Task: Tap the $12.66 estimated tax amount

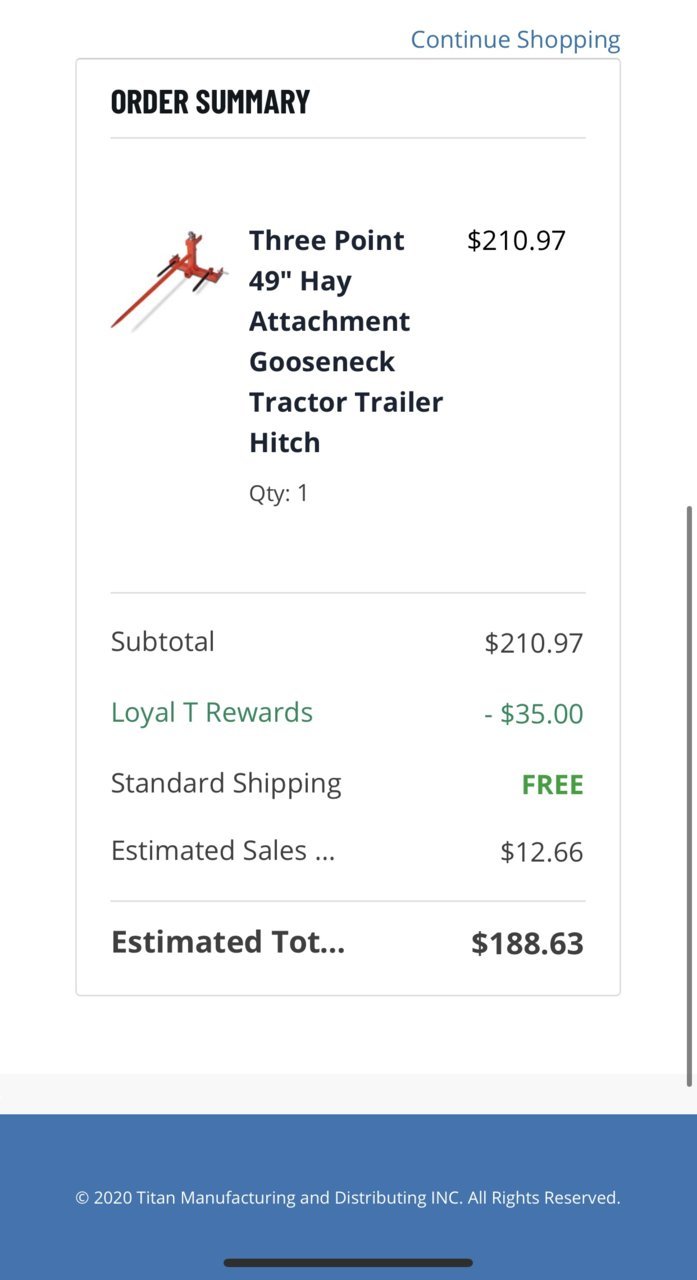Action: 542,852
